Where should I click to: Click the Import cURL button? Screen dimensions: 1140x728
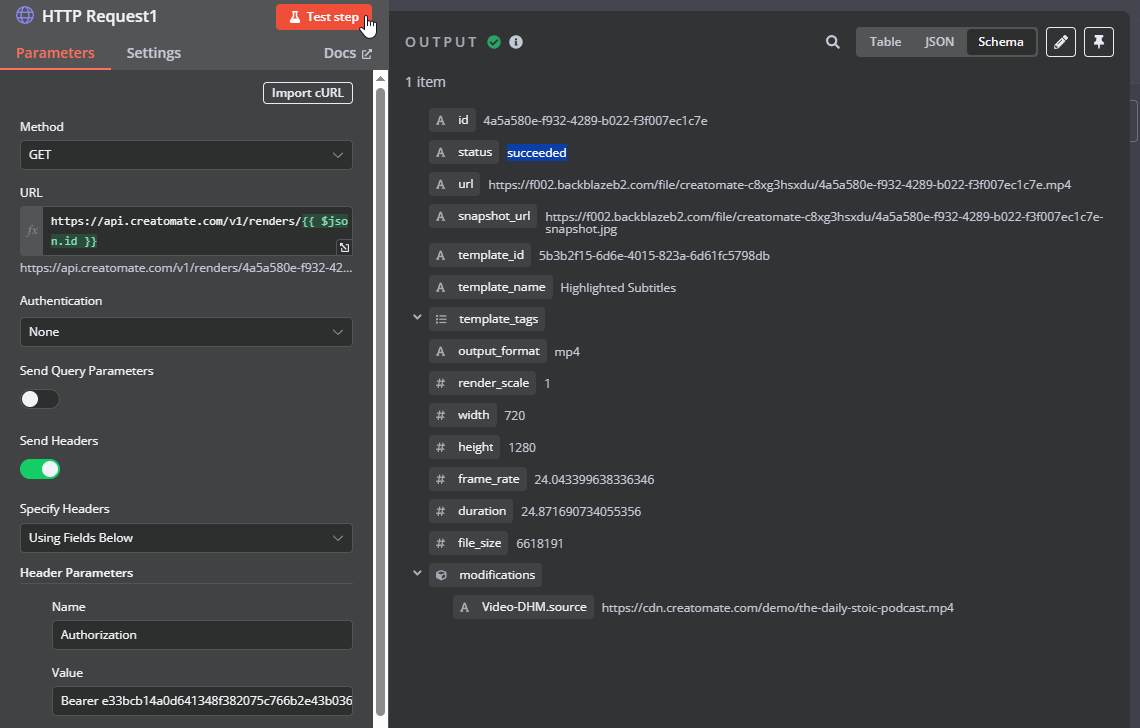[308, 92]
